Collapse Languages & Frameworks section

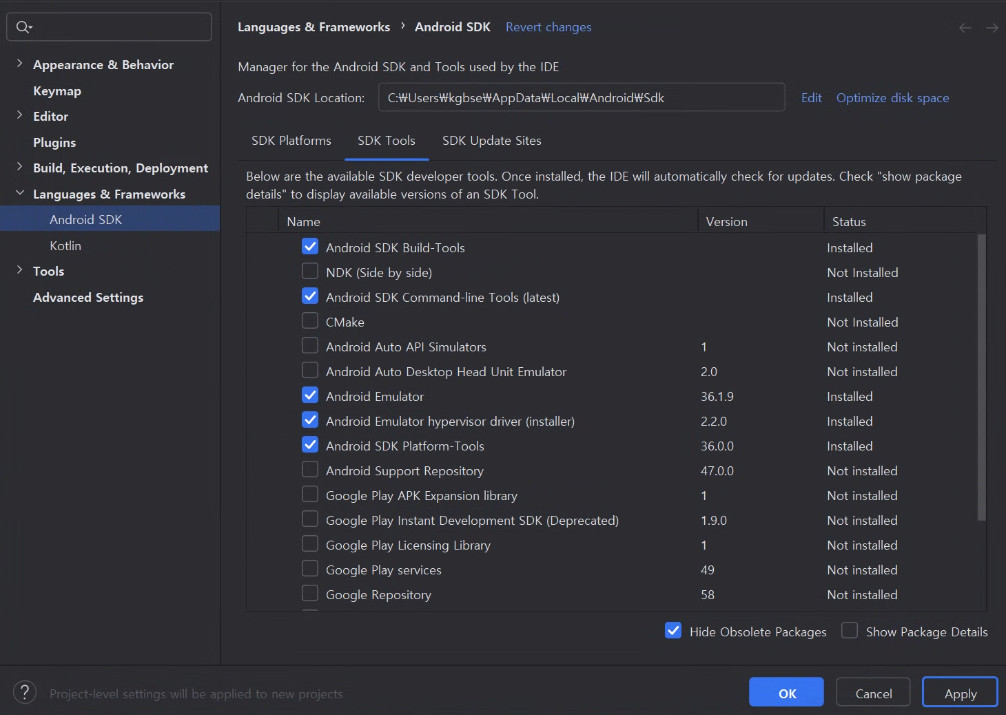tap(19, 193)
